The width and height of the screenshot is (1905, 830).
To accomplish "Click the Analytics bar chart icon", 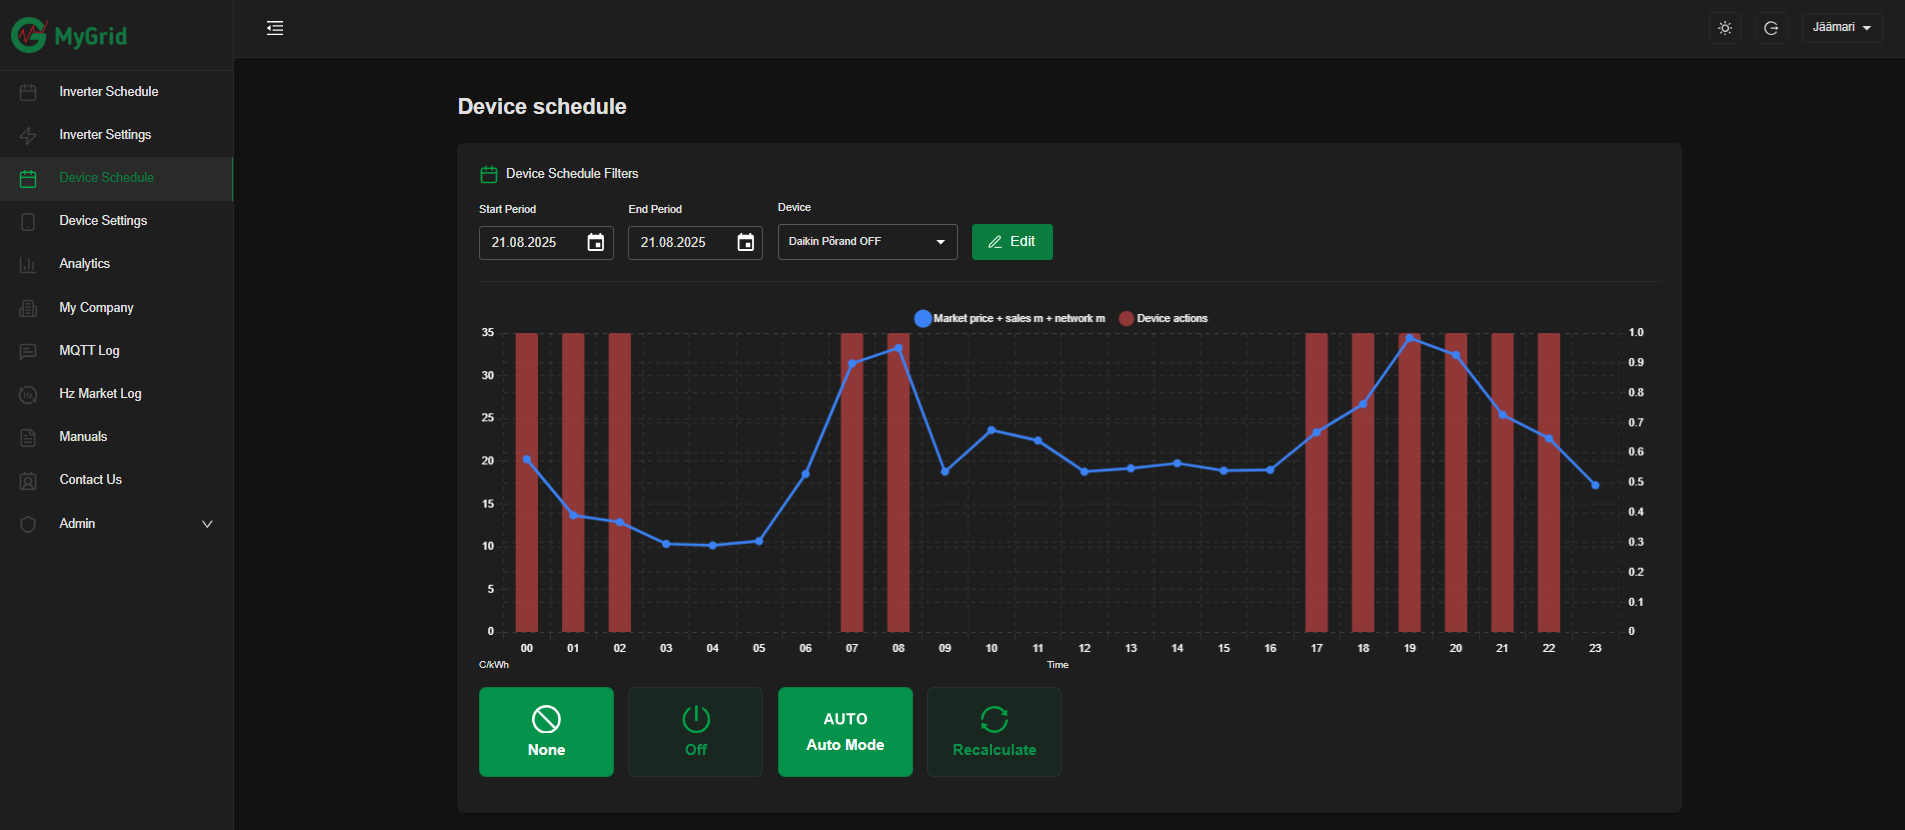I will click(28, 264).
